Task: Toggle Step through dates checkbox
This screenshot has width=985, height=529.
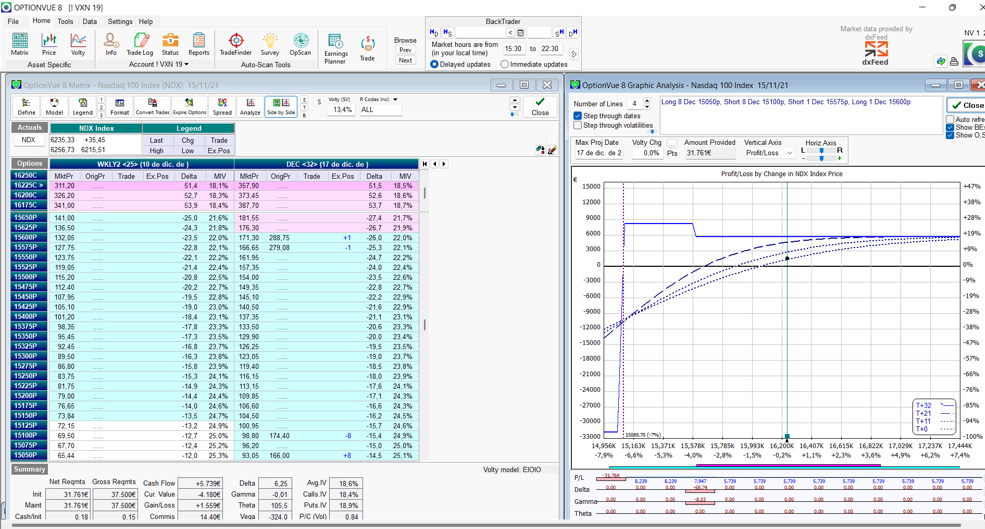Action: [x=577, y=116]
